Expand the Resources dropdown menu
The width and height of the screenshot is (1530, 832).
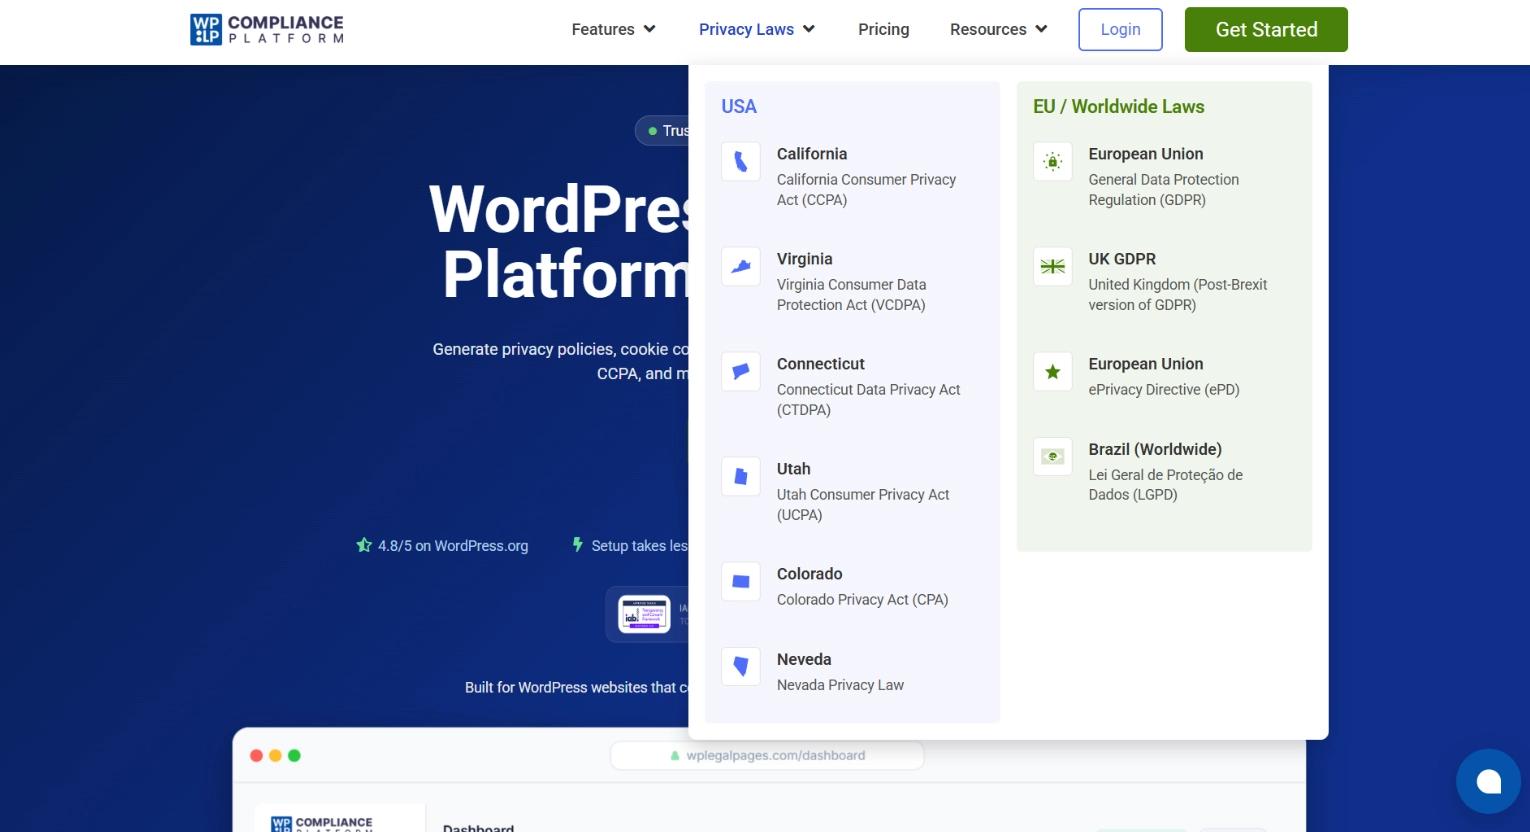click(x=998, y=30)
